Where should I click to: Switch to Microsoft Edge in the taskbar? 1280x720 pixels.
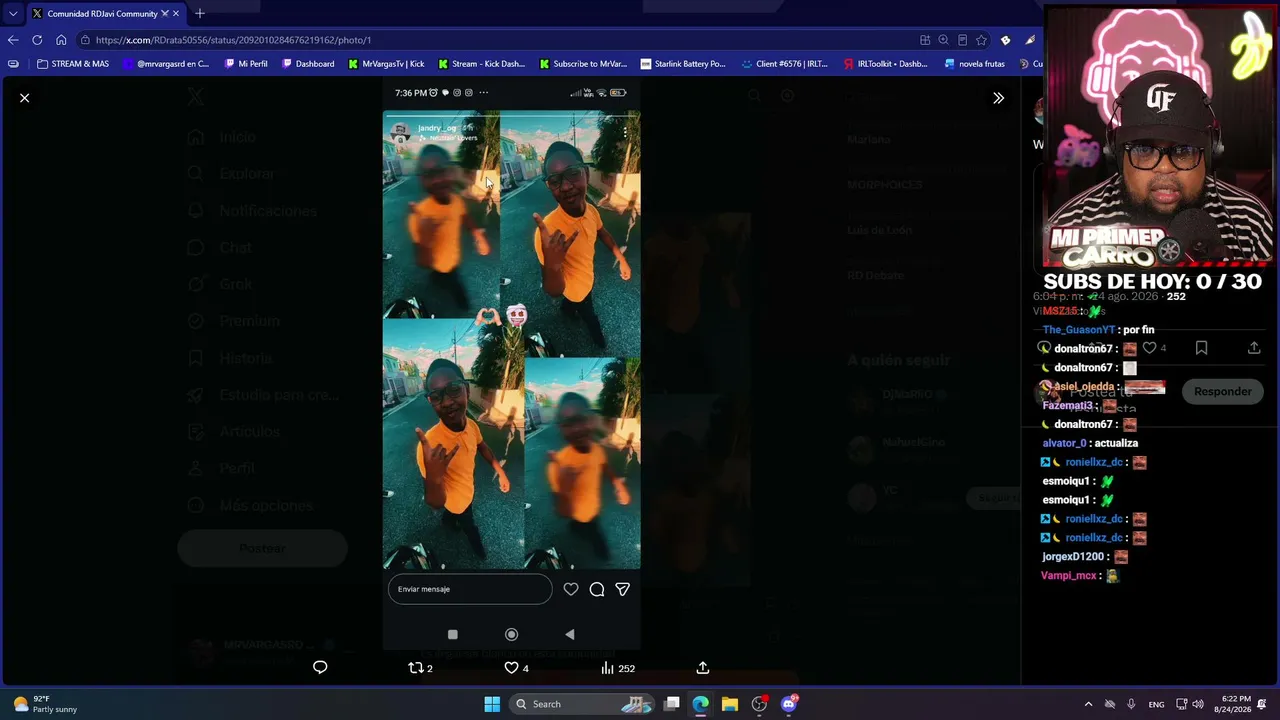tap(701, 704)
